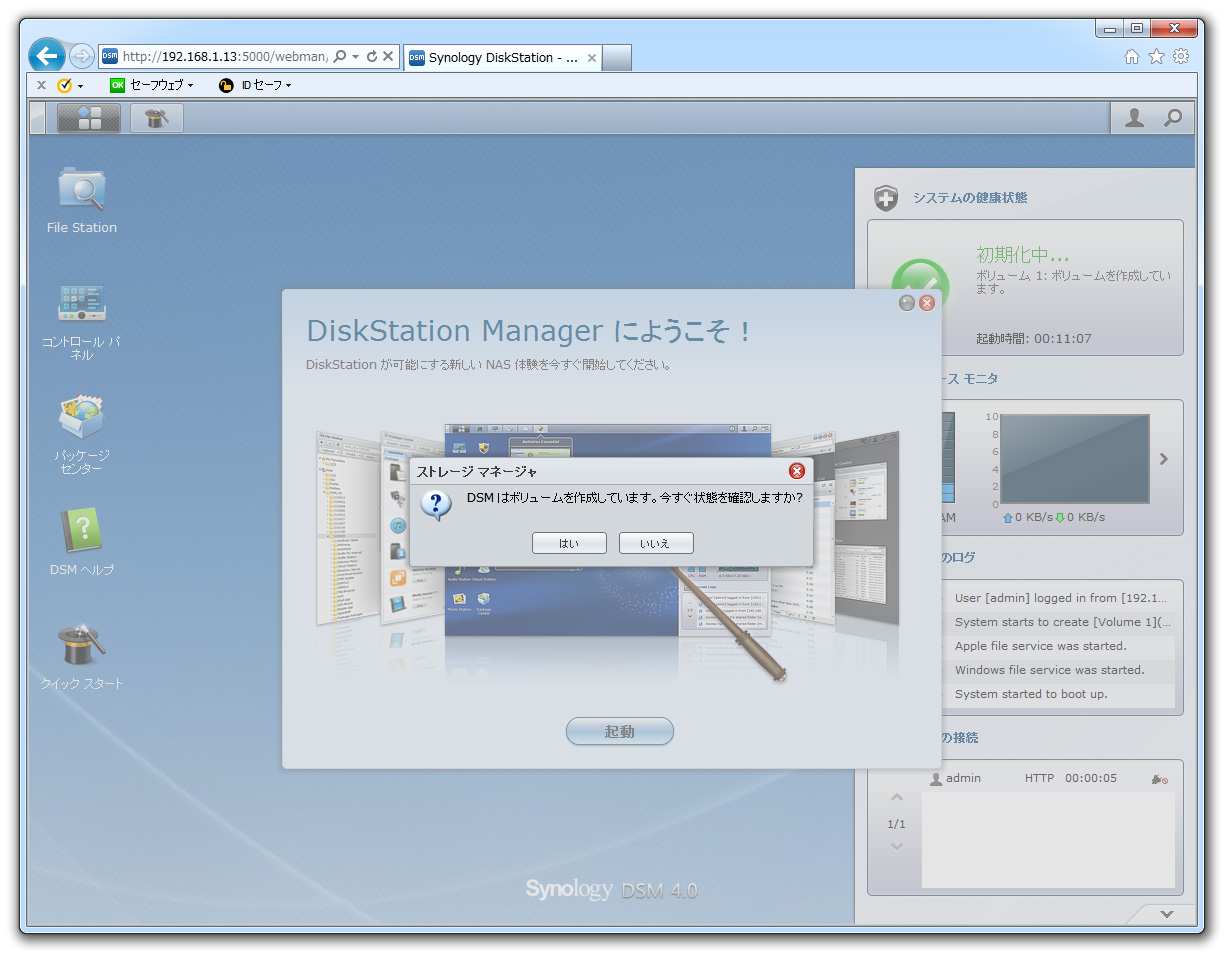Image resolution: width=1226 pixels, height=956 pixels.
Task: Go to next page of connected users
Action: [x=896, y=846]
